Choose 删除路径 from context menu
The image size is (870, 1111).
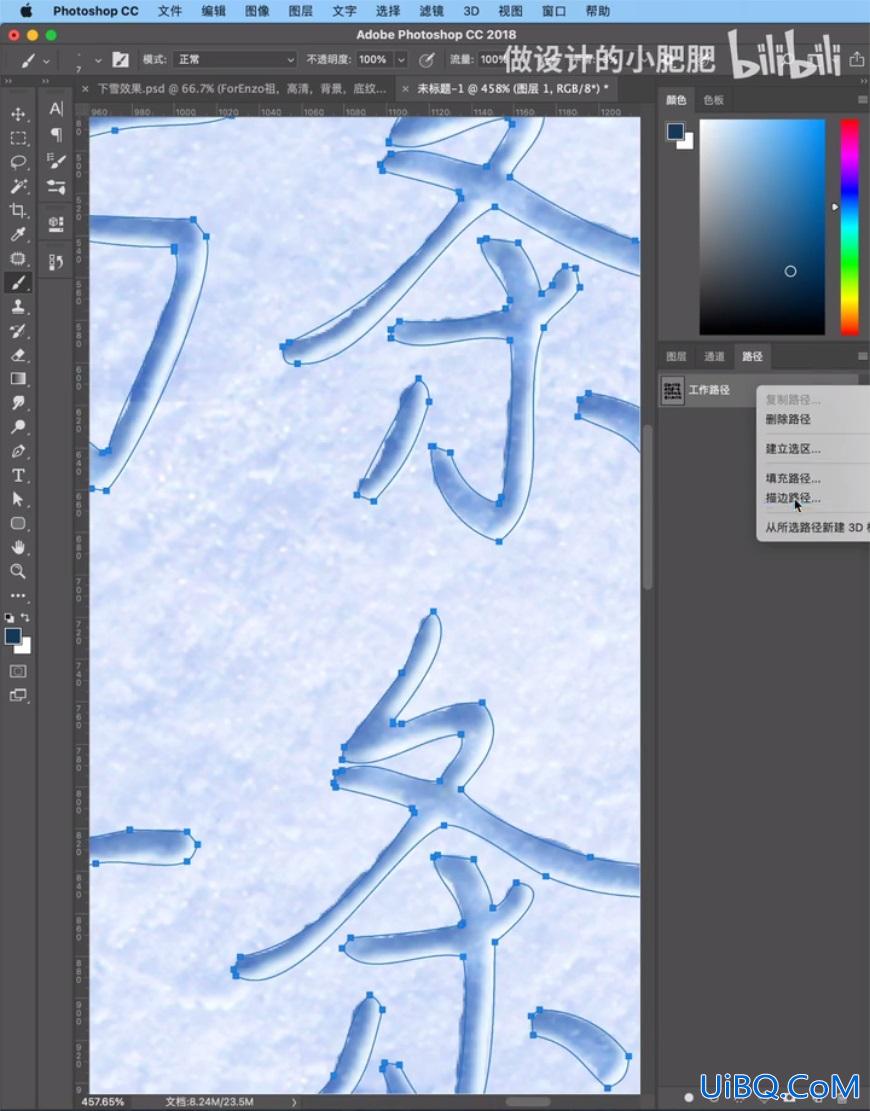click(788, 419)
